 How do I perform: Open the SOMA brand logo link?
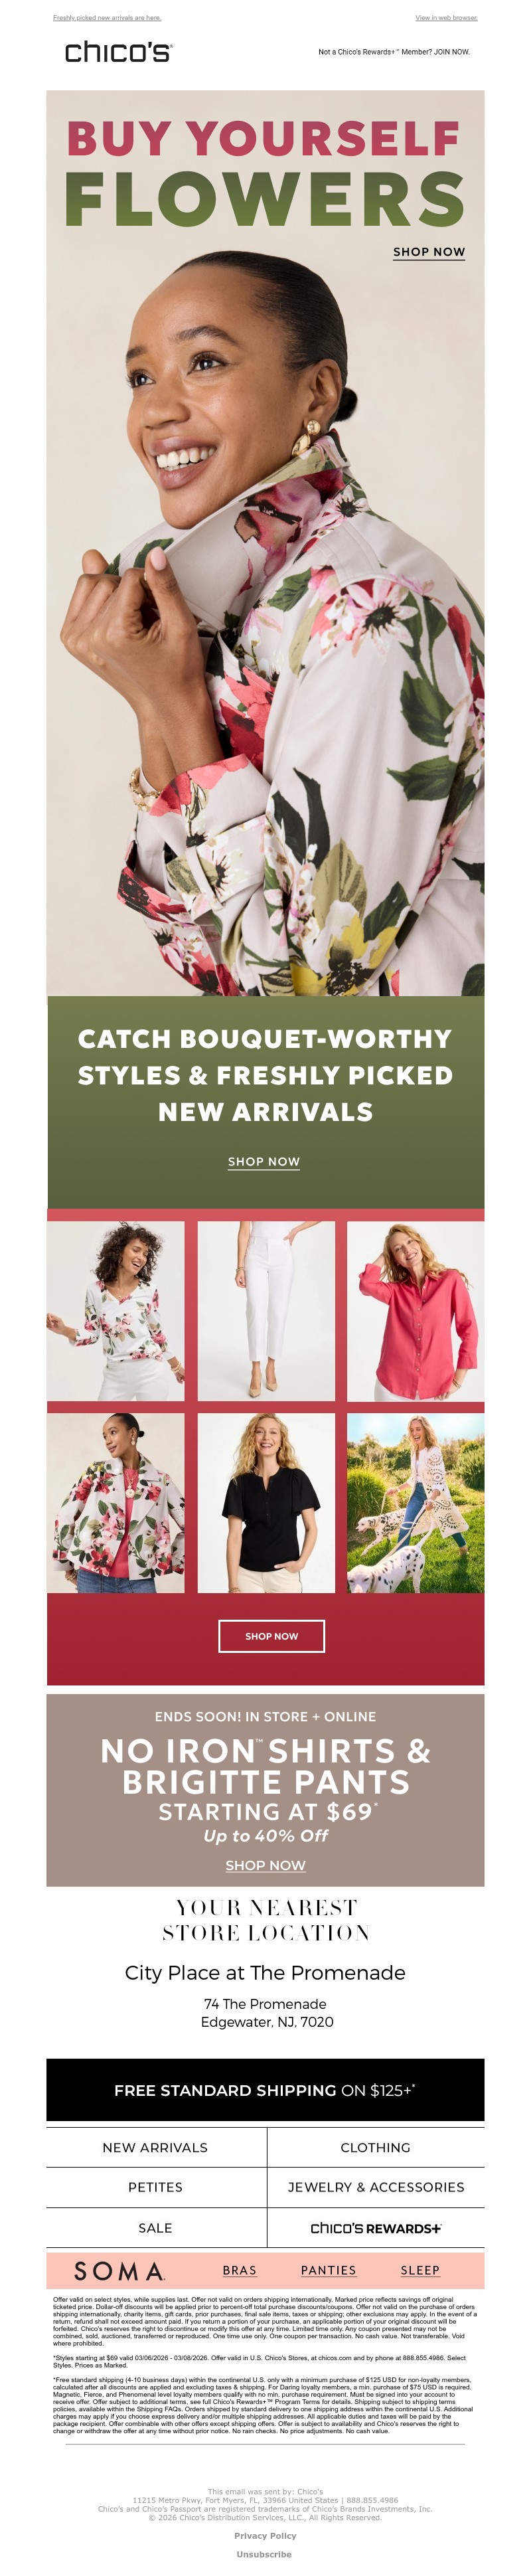point(120,2271)
